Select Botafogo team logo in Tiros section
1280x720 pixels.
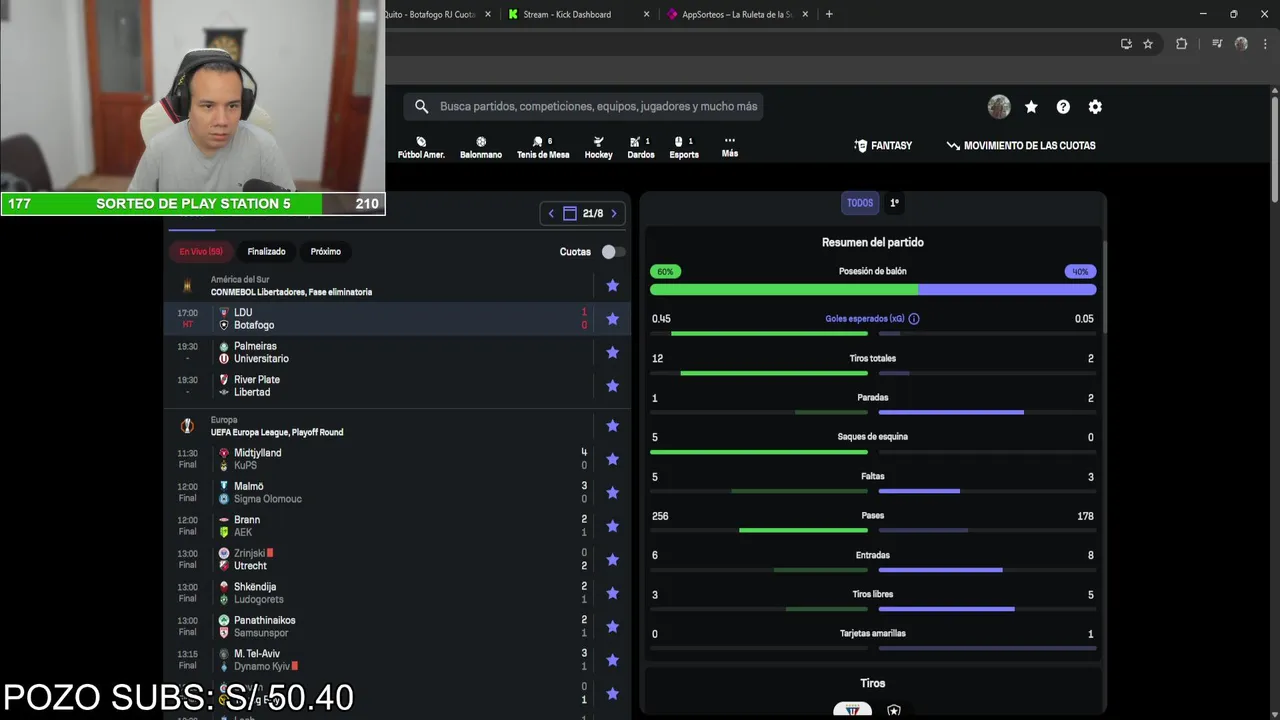click(x=894, y=710)
